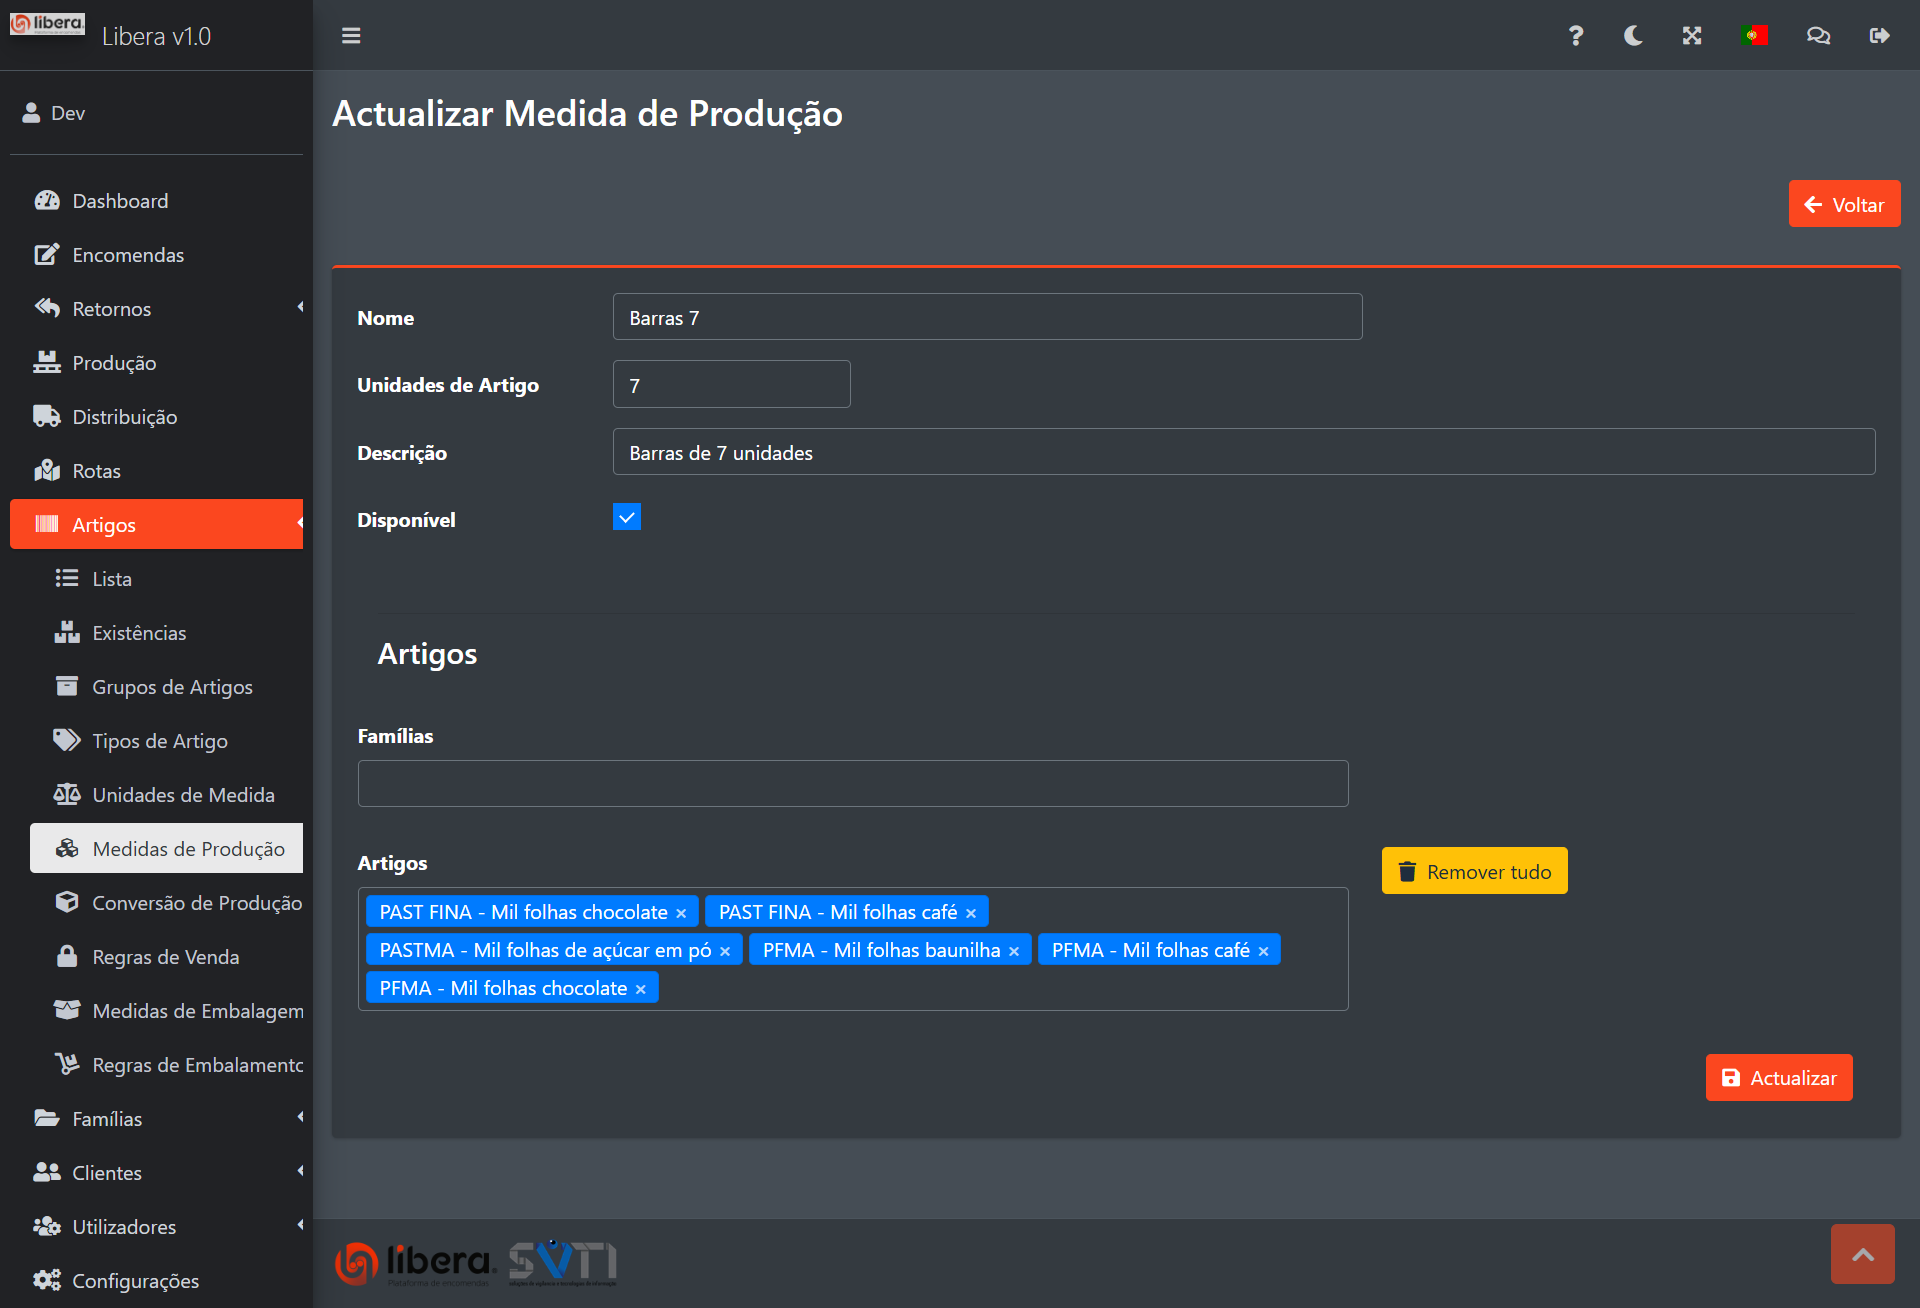The width and height of the screenshot is (1920, 1308).
Task: Open the Famílias selection field
Action: (852, 784)
